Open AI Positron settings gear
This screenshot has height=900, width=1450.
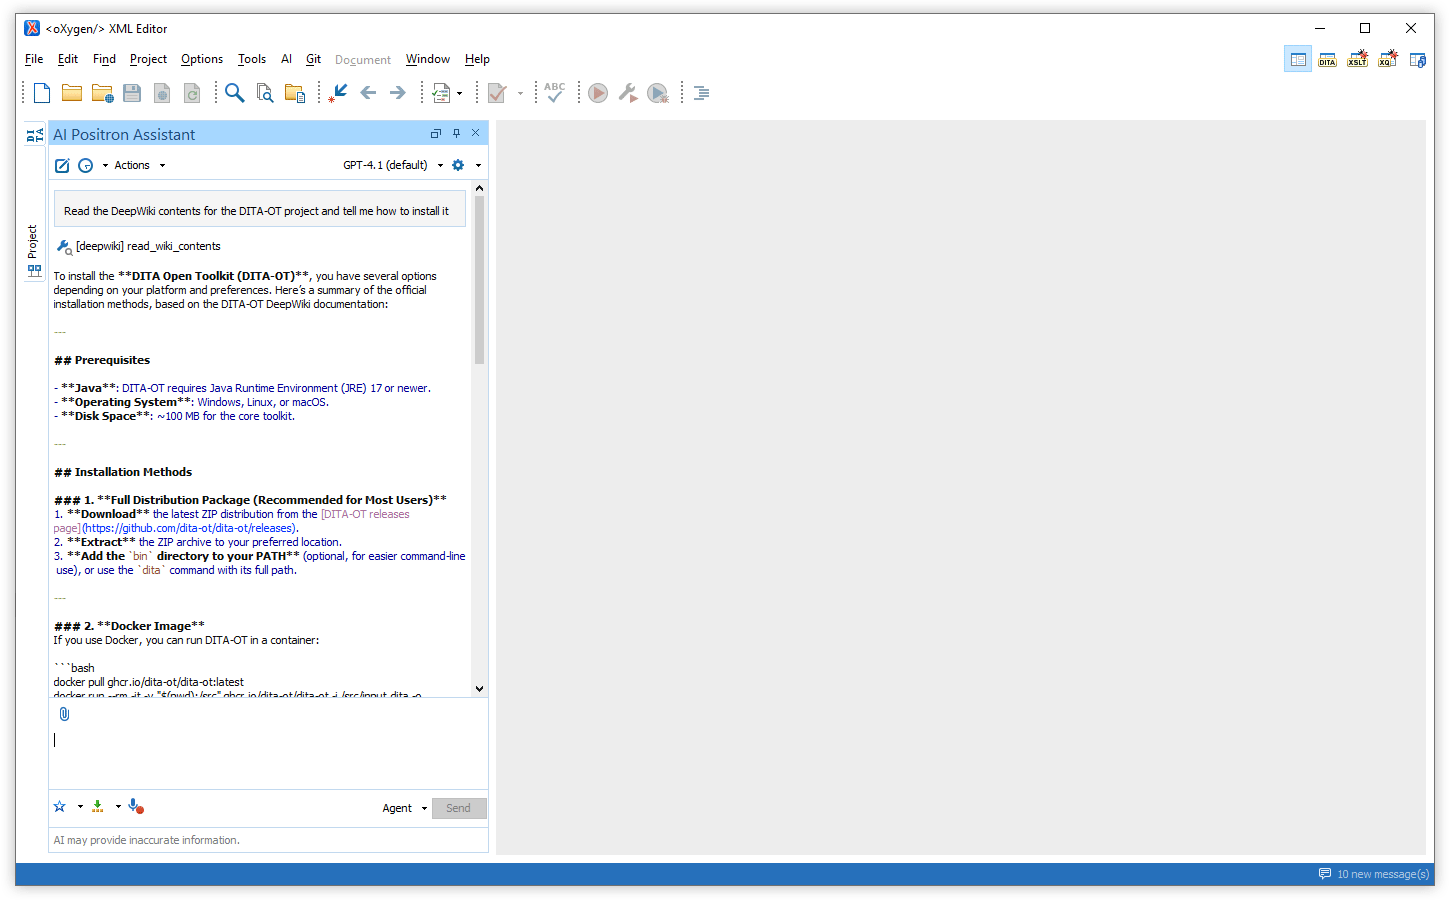click(x=458, y=165)
